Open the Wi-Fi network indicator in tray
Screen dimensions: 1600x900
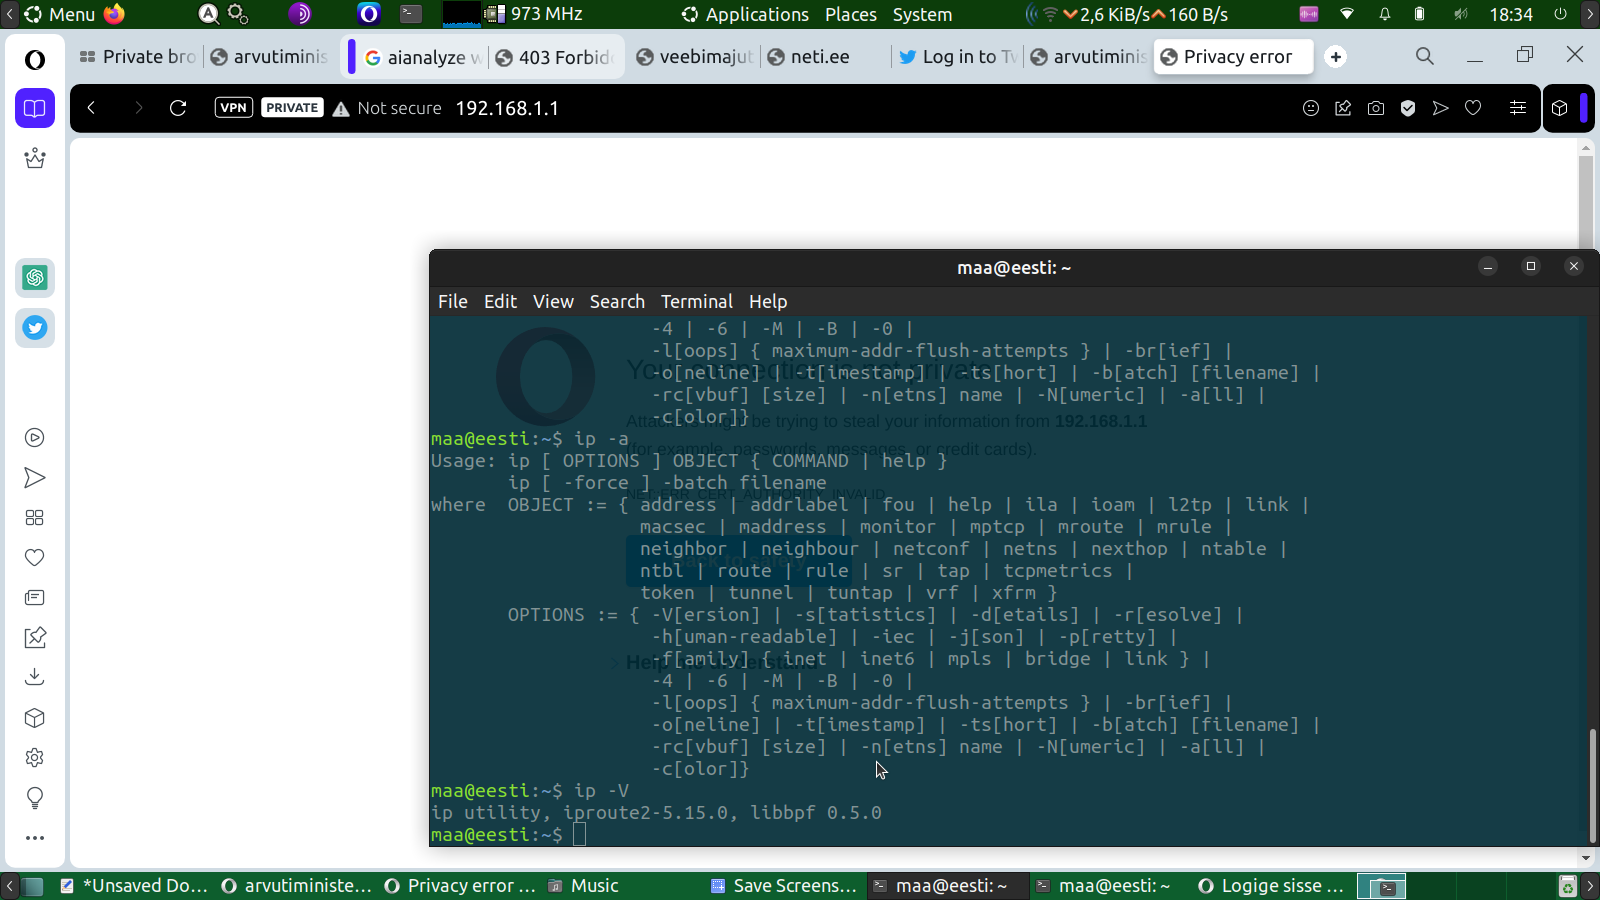1347,14
